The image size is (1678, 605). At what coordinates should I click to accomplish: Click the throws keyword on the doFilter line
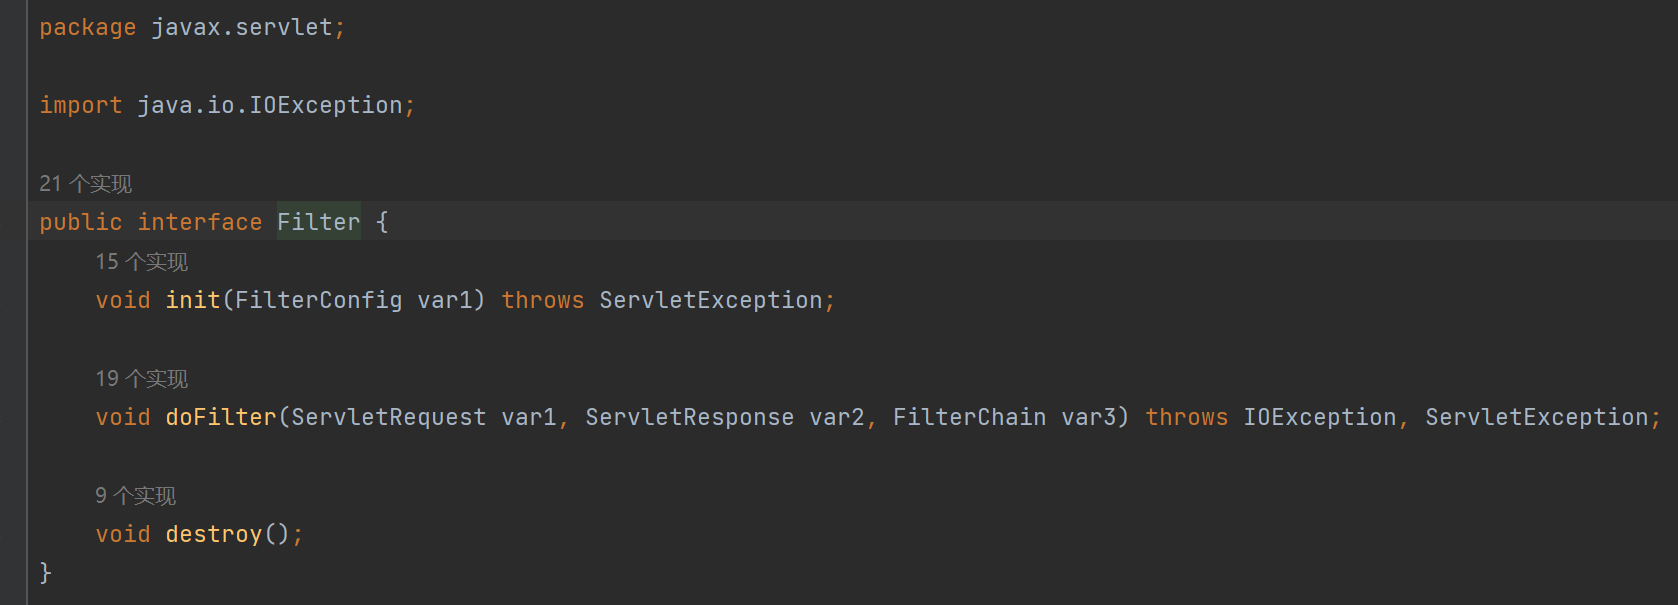[x=1186, y=417]
